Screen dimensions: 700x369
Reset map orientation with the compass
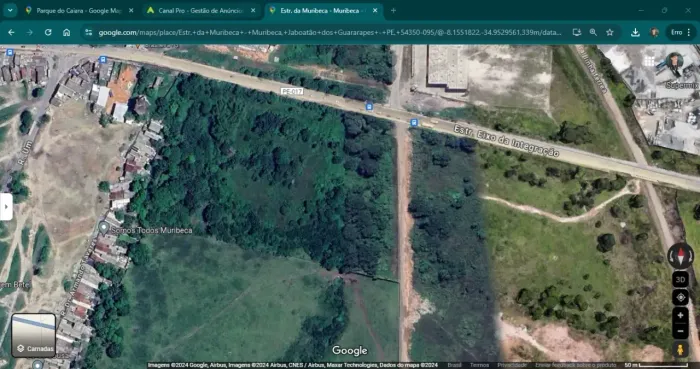[x=680, y=256]
